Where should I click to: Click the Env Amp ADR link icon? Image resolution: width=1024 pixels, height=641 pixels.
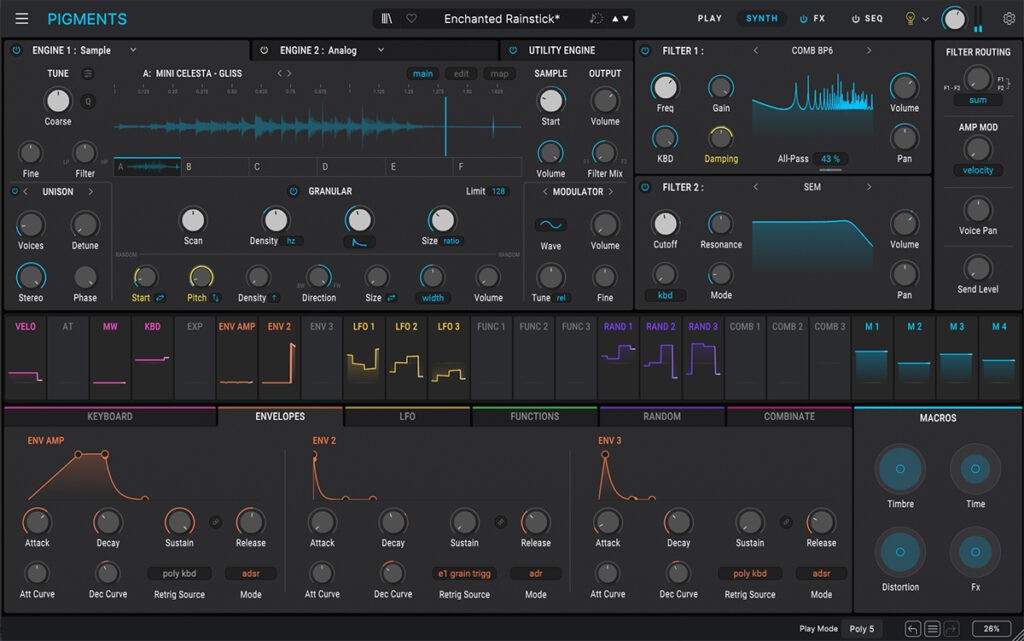point(215,522)
